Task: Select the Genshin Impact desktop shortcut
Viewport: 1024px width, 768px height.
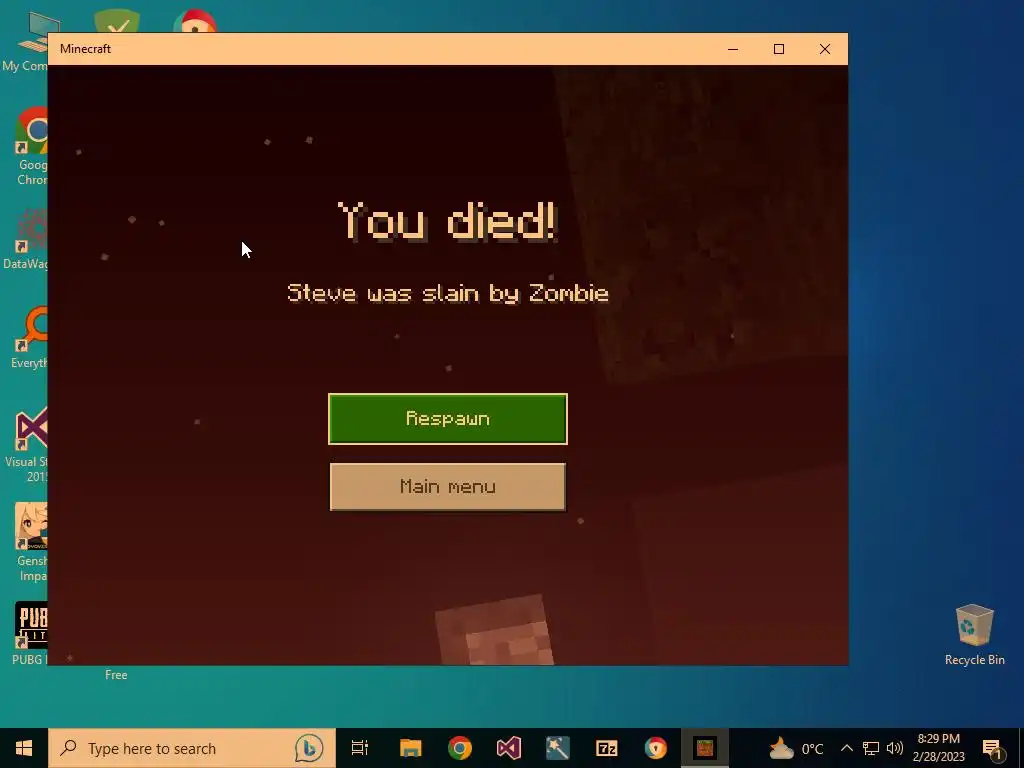Action: pyautogui.click(x=31, y=542)
